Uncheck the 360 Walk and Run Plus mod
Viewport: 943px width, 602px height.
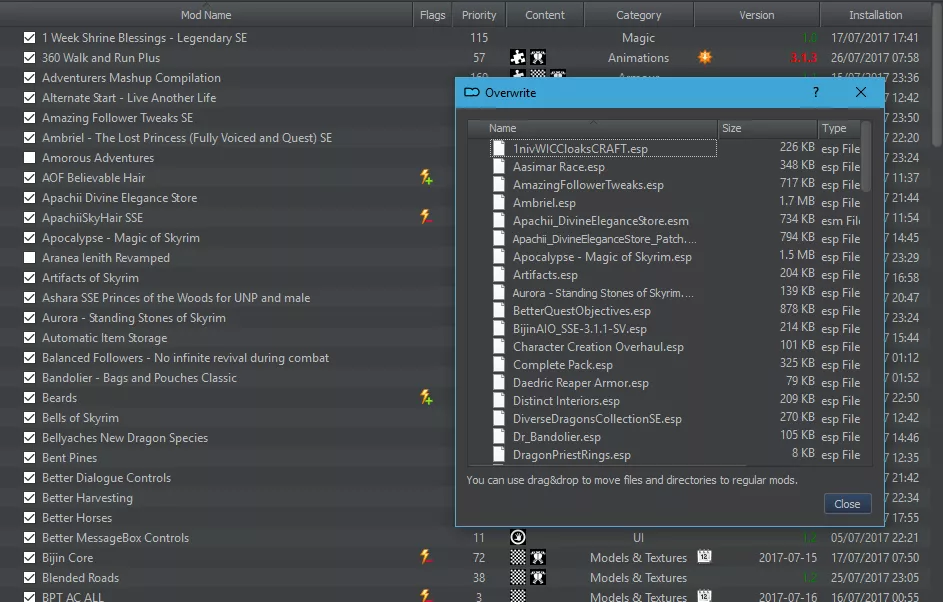coord(29,58)
